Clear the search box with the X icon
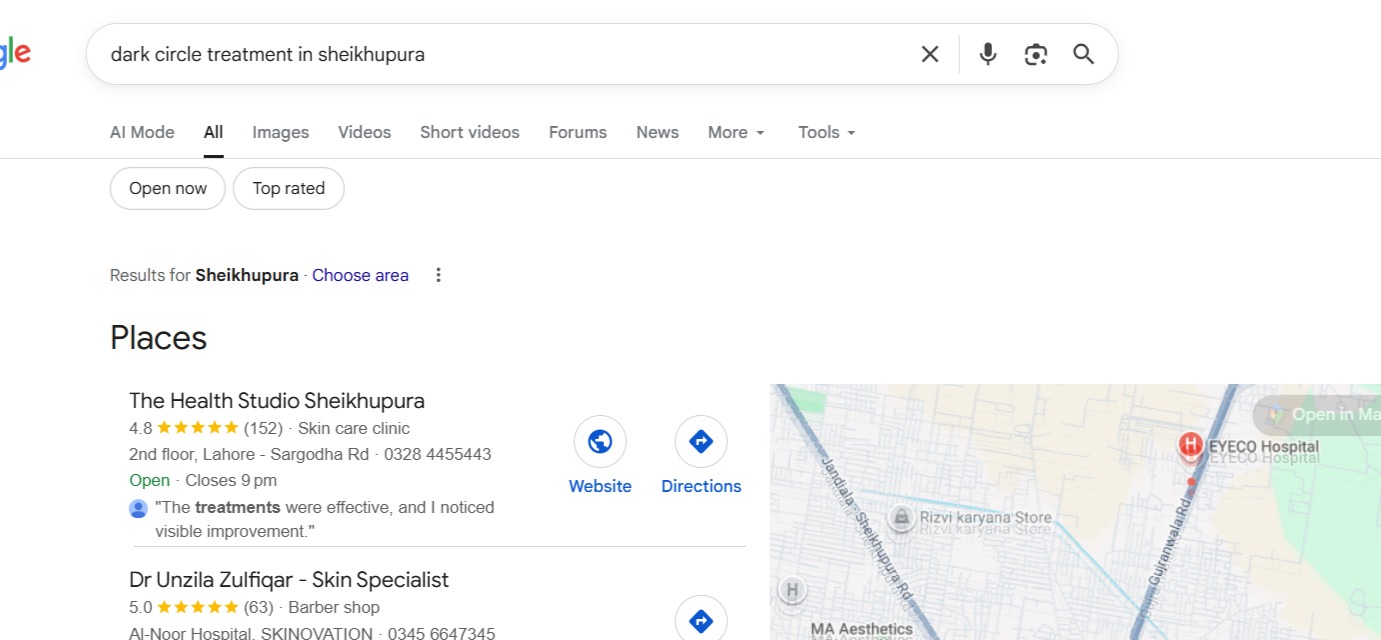 930,54
